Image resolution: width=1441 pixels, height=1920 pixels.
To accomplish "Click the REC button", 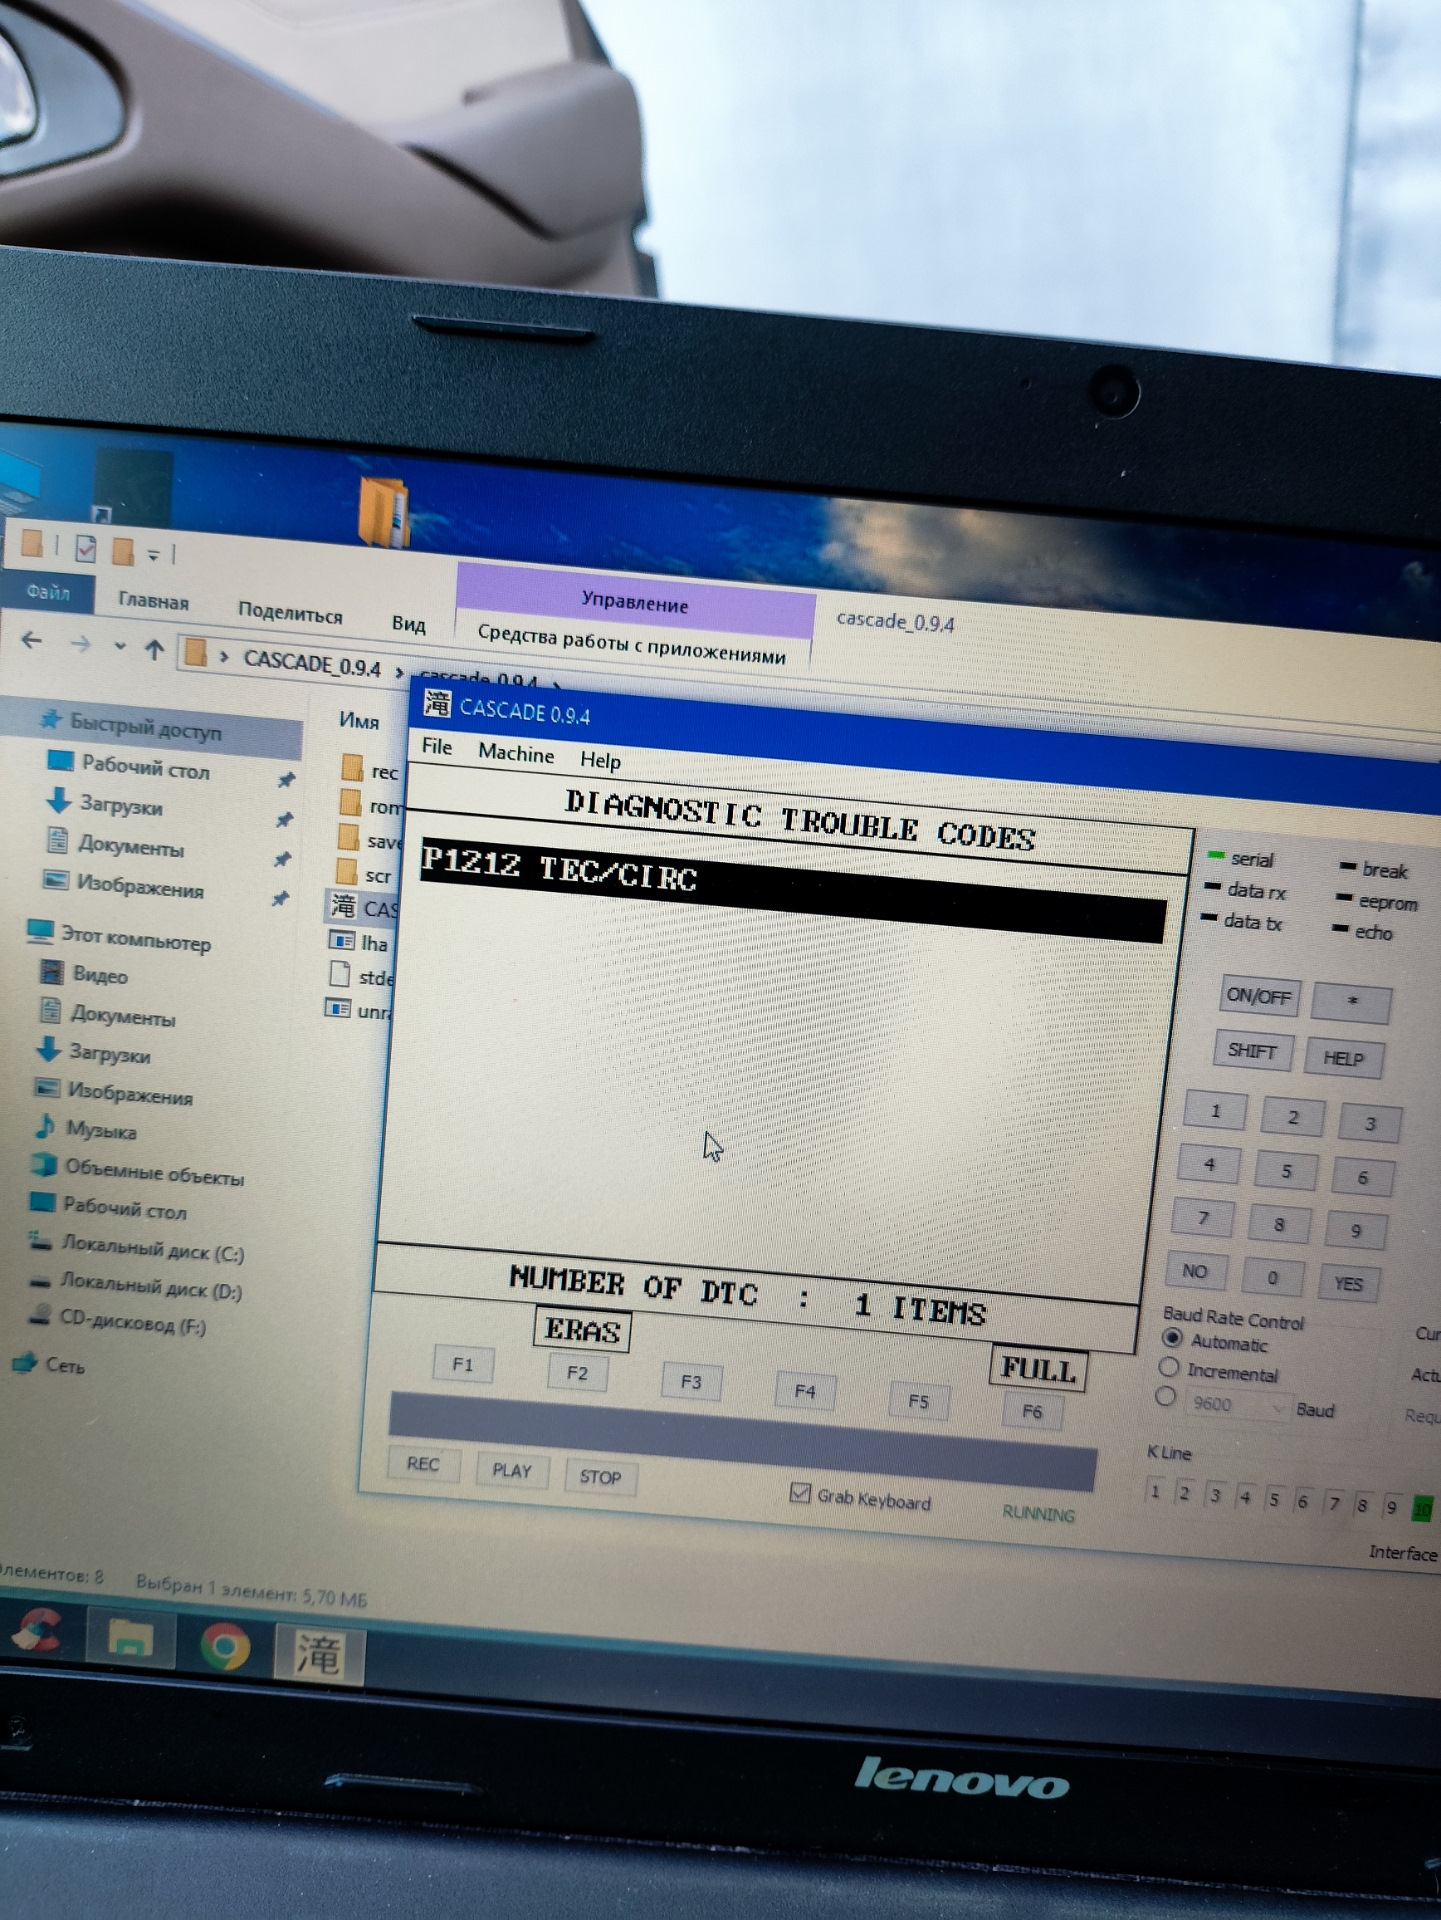I will (423, 1464).
